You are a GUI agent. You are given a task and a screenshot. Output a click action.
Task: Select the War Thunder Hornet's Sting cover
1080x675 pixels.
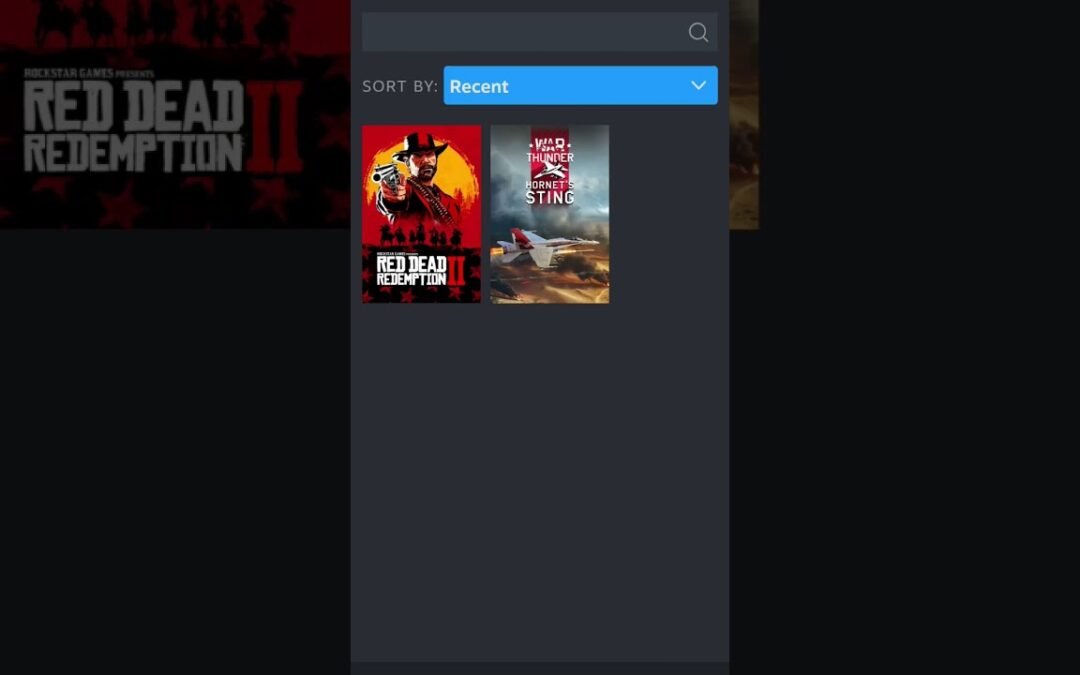pyautogui.click(x=549, y=214)
